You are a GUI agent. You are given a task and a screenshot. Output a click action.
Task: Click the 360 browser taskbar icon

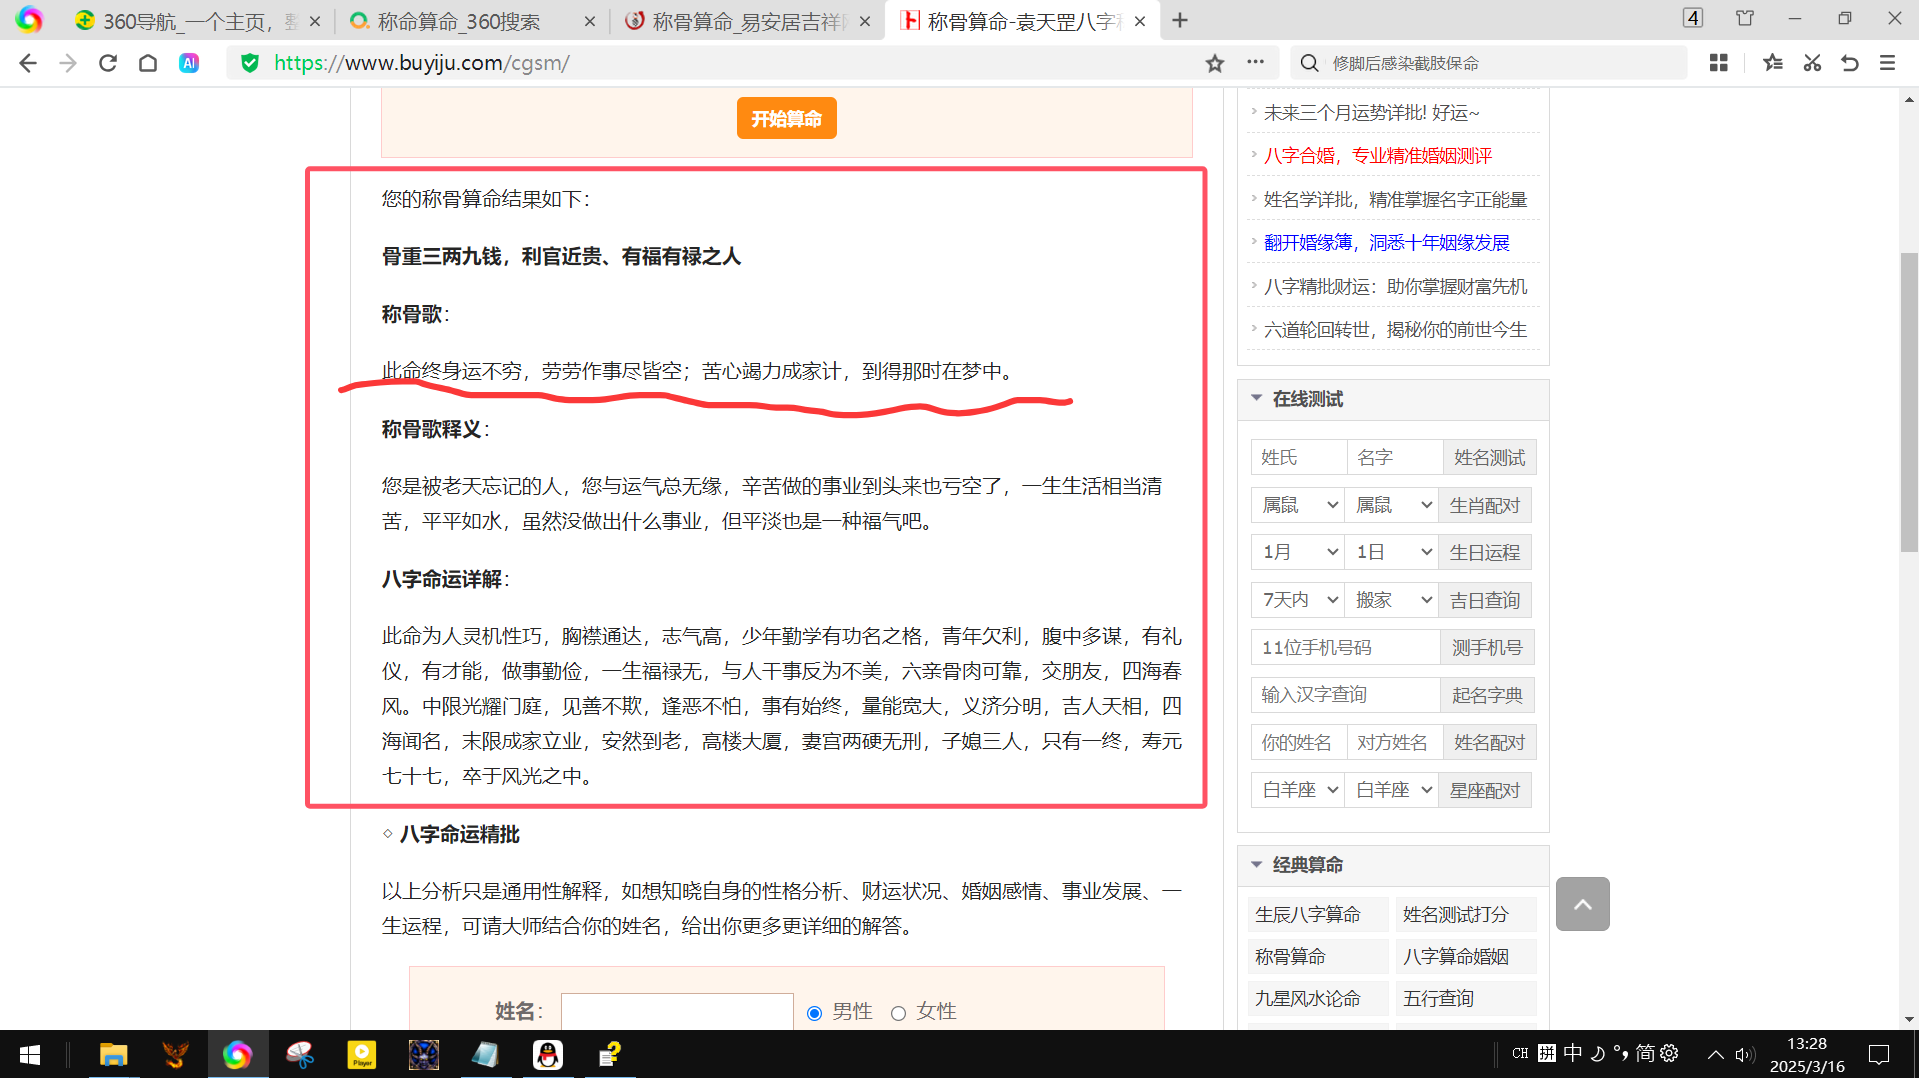(238, 1055)
